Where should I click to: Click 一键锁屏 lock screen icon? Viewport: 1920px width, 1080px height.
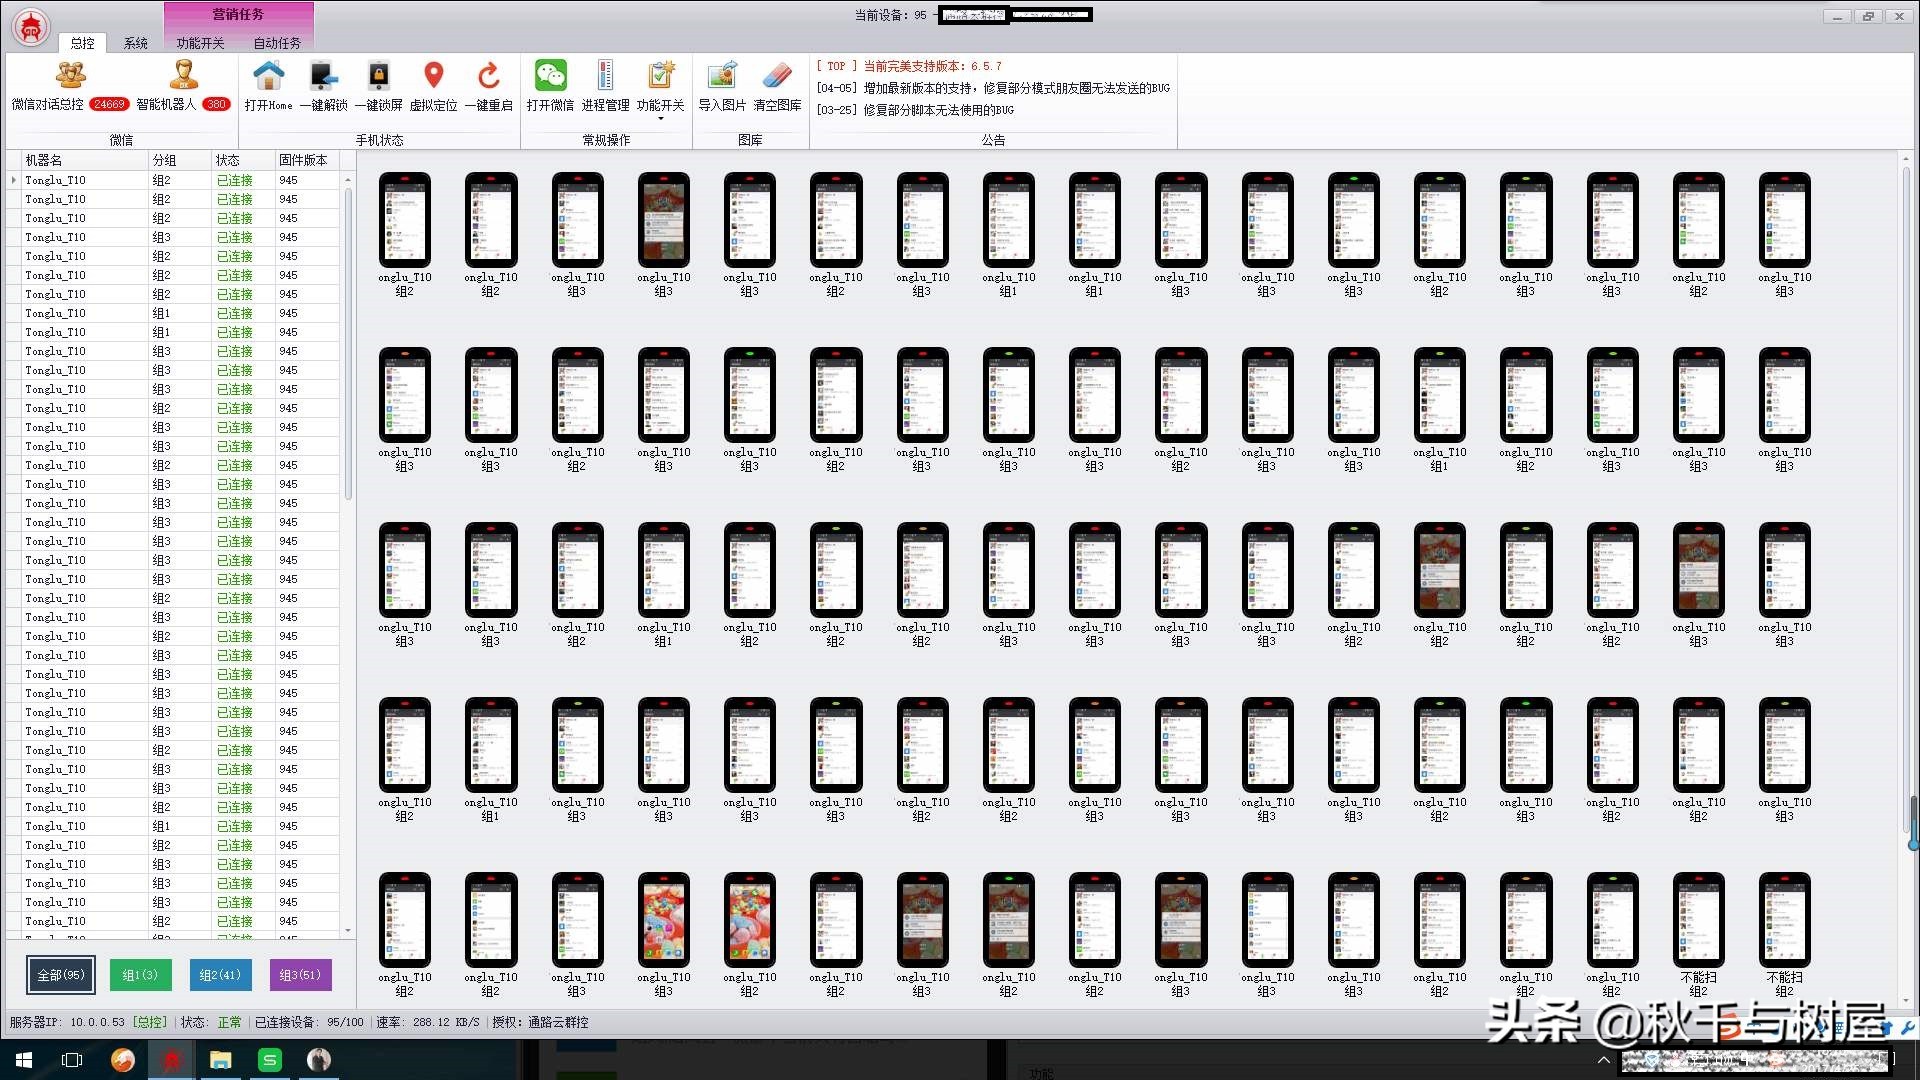click(378, 86)
